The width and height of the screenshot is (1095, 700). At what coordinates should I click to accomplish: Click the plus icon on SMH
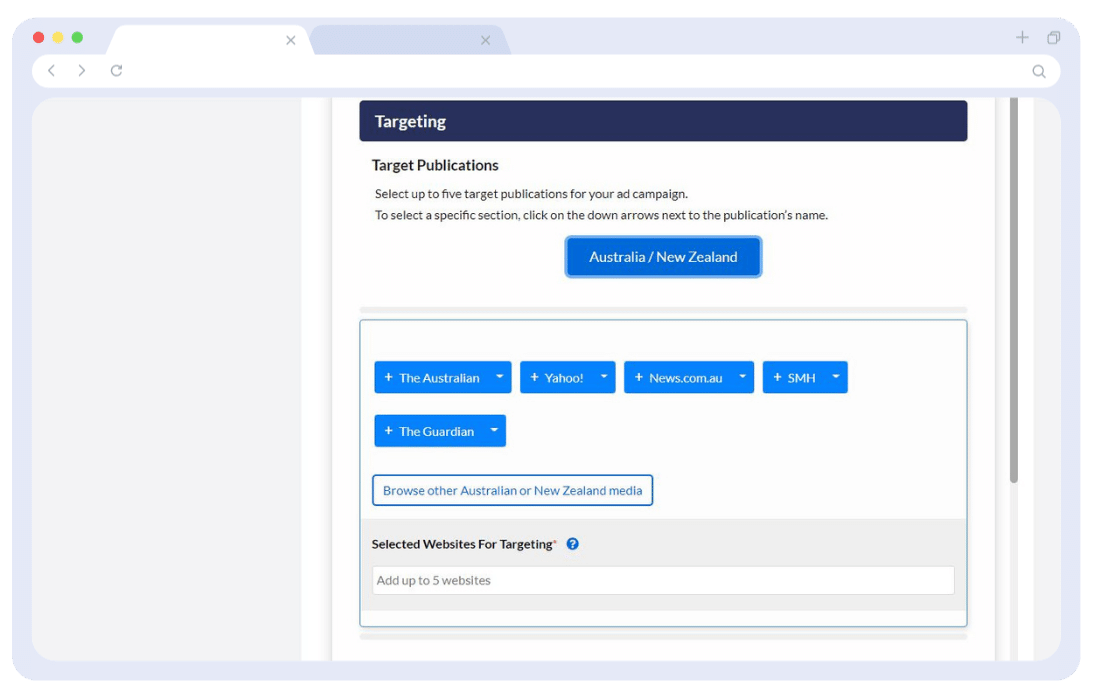coord(776,377)
